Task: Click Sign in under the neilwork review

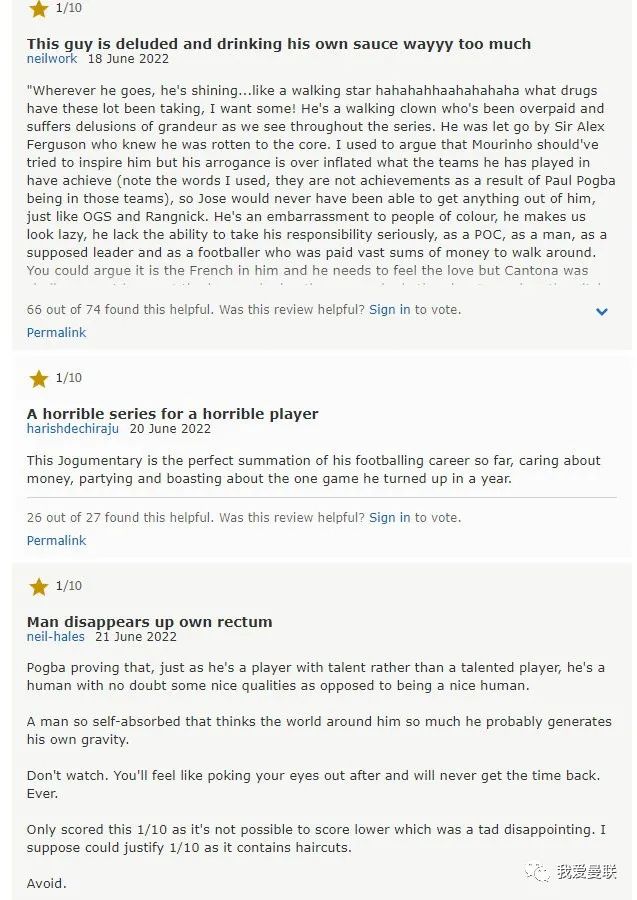Action: (389, 310)
